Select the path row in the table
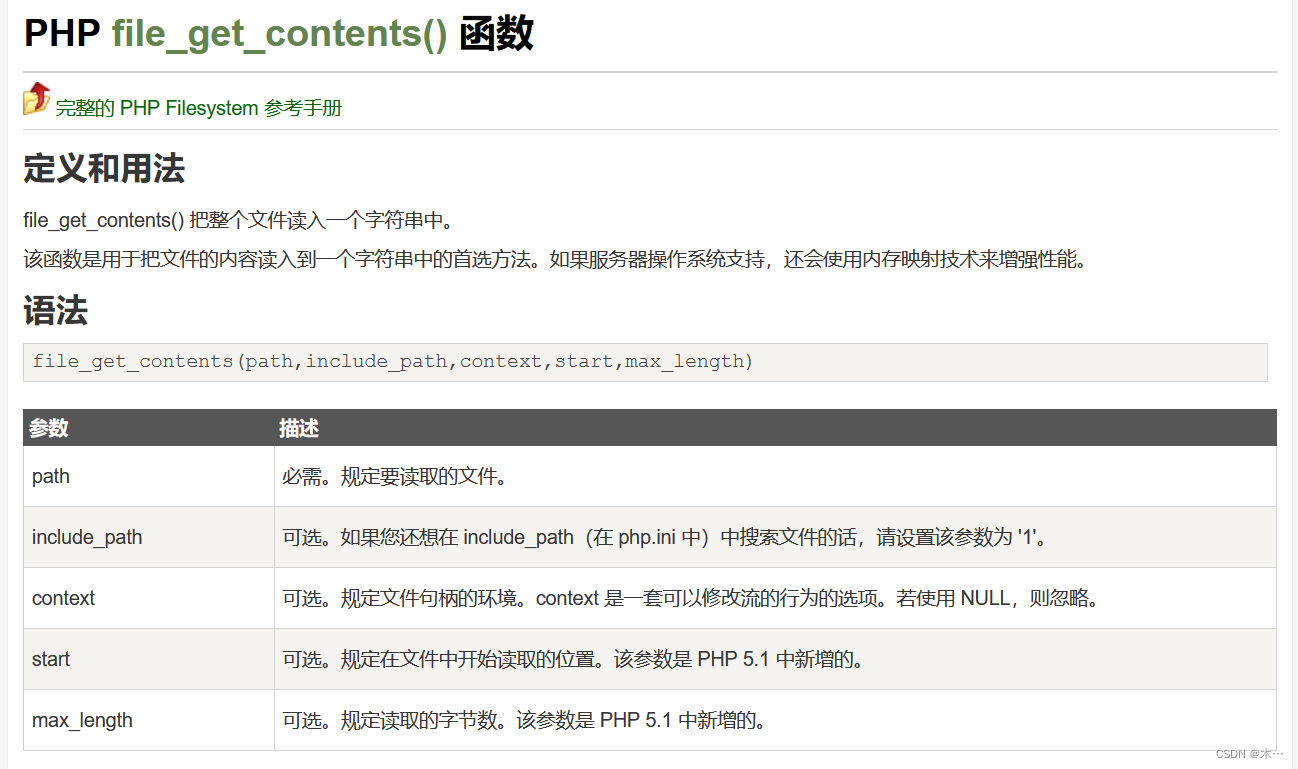 tap(50, 476)
